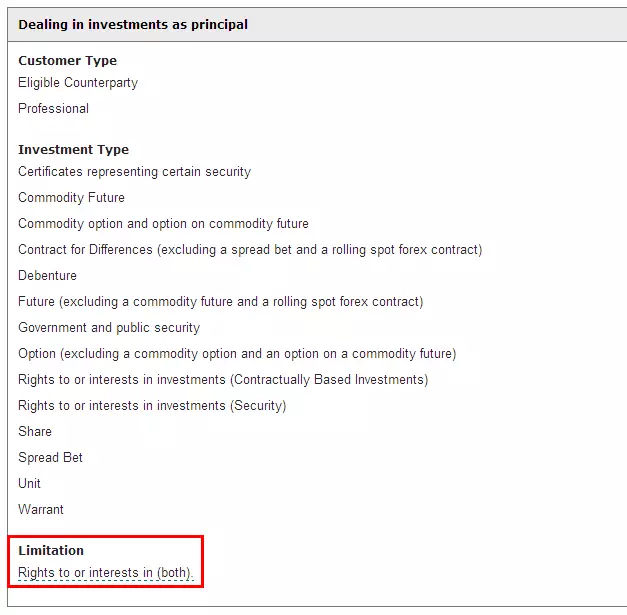The height and width of the screenshot is (615, 627).
Task: Click 'Government and public security' entry
Action: coord(109,328)
